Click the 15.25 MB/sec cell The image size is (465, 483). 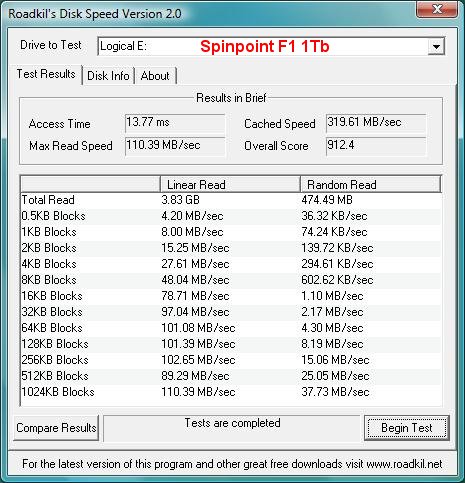pyautogui.click(x=195, y=248)
